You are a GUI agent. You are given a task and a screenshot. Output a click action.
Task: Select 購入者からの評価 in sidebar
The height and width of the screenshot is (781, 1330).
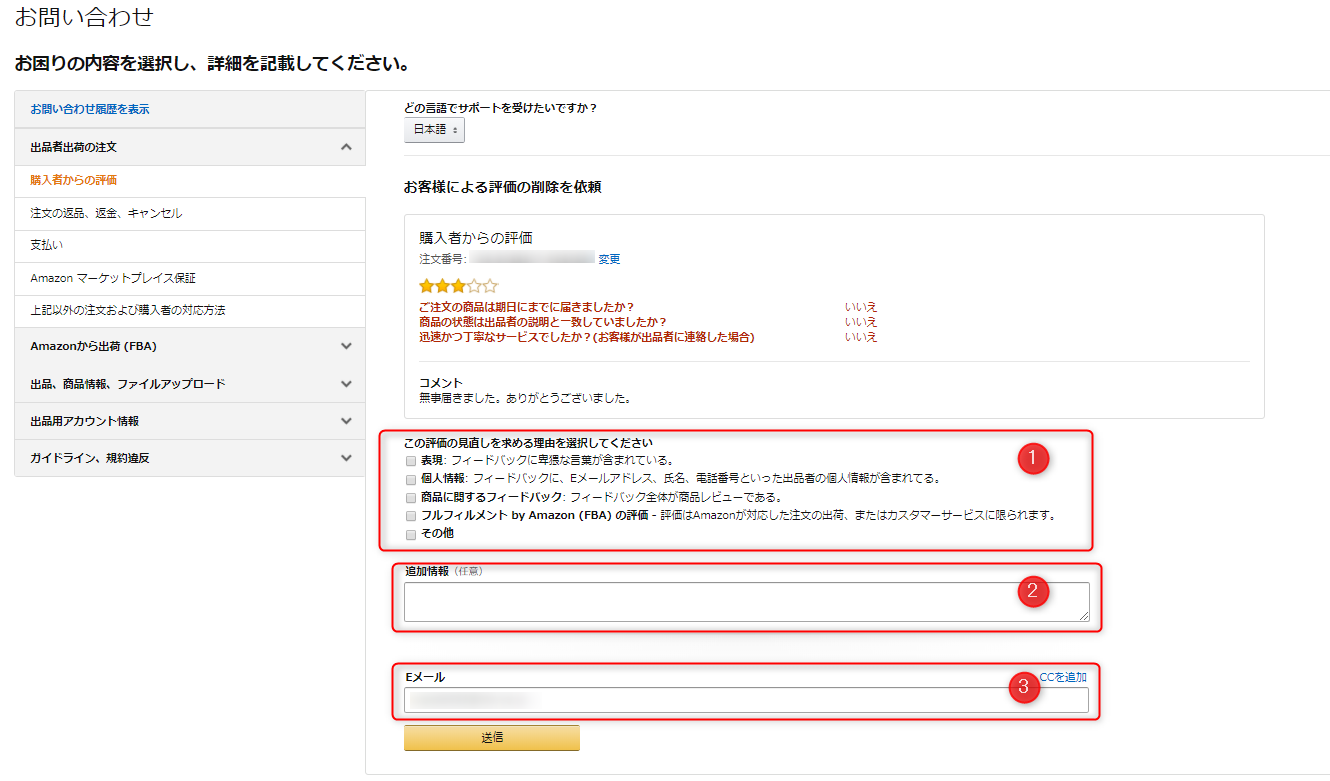coord(74,181)
